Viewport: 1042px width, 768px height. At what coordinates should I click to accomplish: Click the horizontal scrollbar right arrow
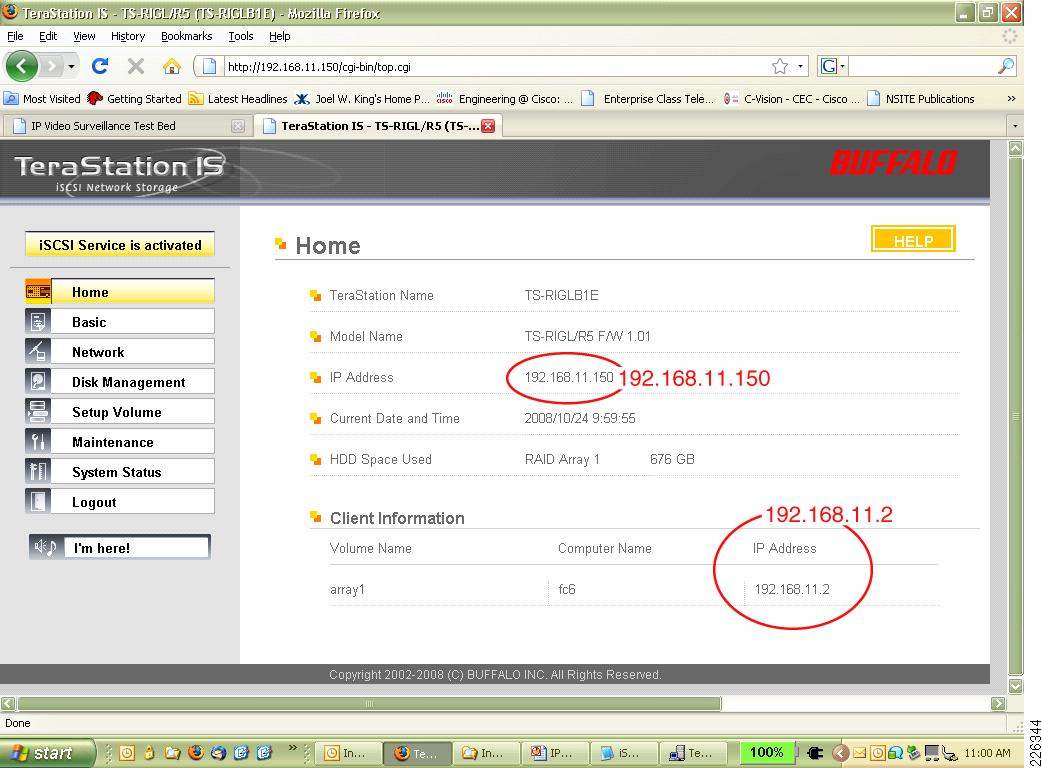[x=998, y=703]
